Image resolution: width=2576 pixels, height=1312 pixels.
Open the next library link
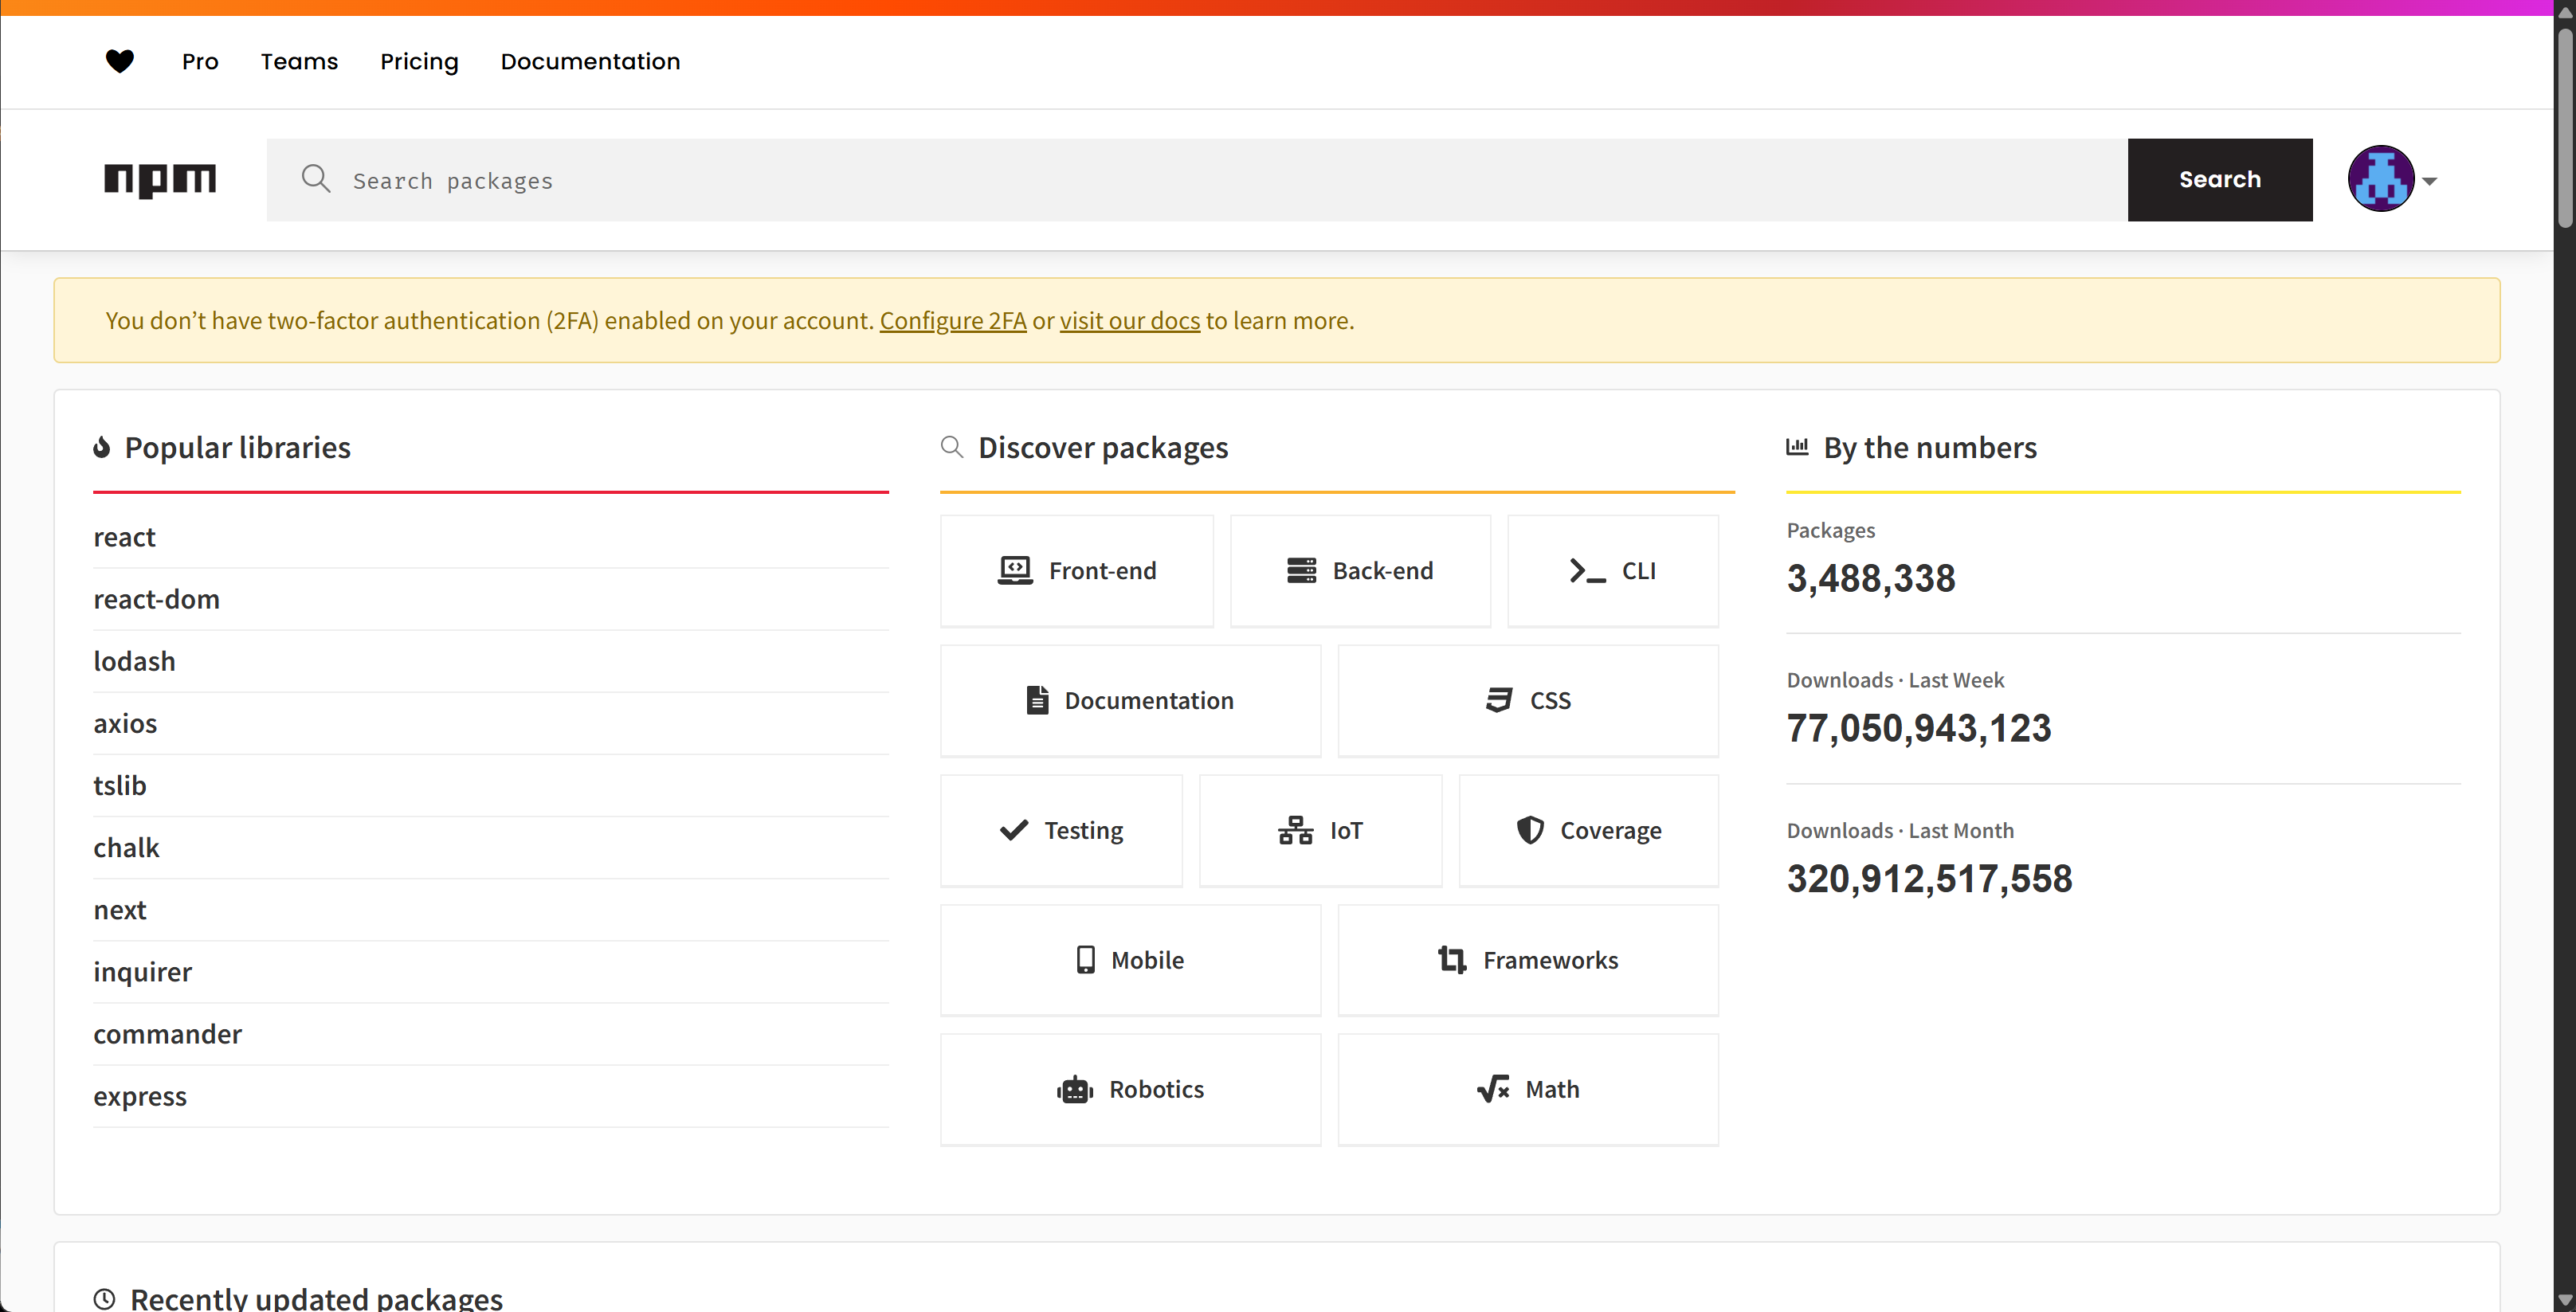point(120,910)
